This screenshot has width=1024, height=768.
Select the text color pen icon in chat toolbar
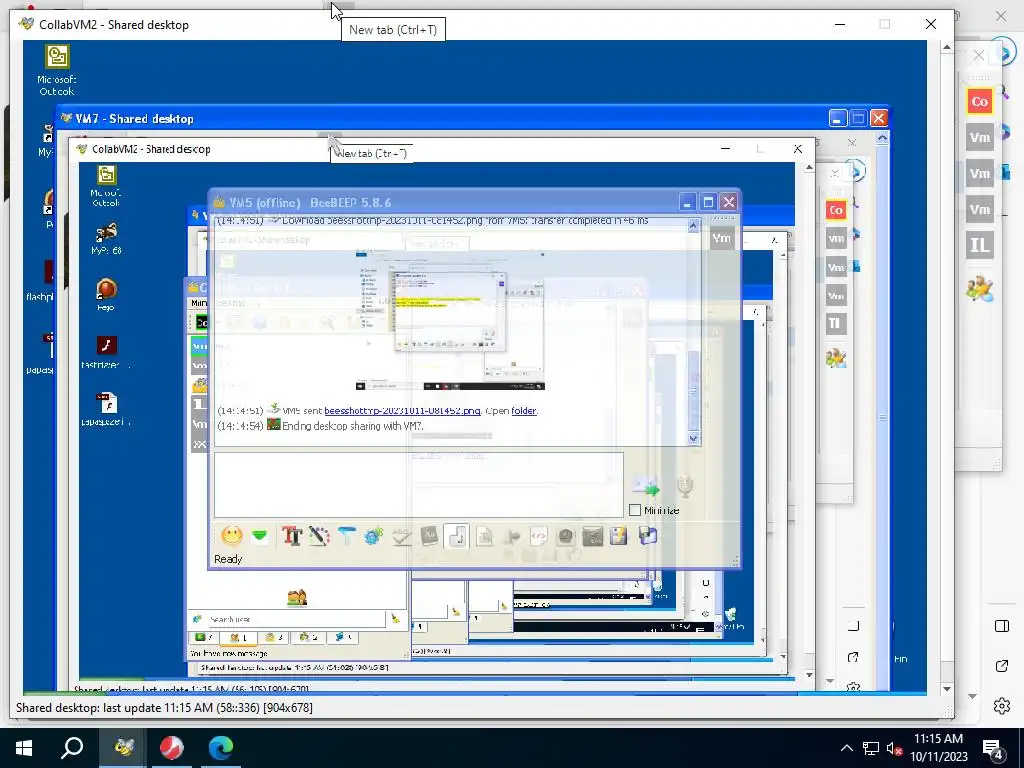[319, 536]
